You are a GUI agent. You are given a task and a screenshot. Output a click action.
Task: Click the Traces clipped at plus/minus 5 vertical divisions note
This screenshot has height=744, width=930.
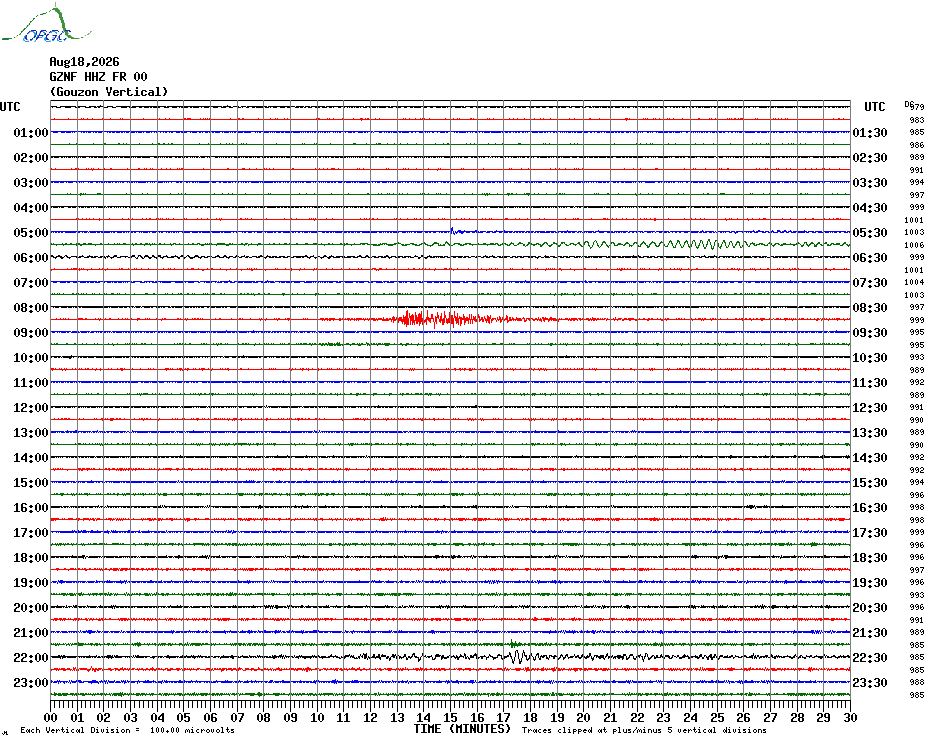[x=644, y=730]
